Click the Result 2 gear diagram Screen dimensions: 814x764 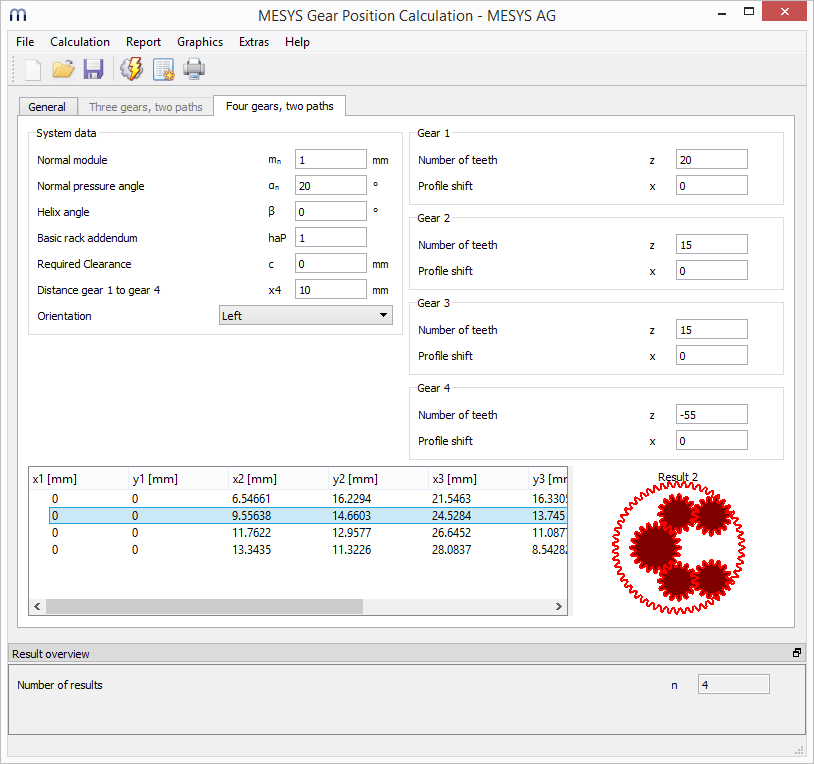click(x=678, y=546)
